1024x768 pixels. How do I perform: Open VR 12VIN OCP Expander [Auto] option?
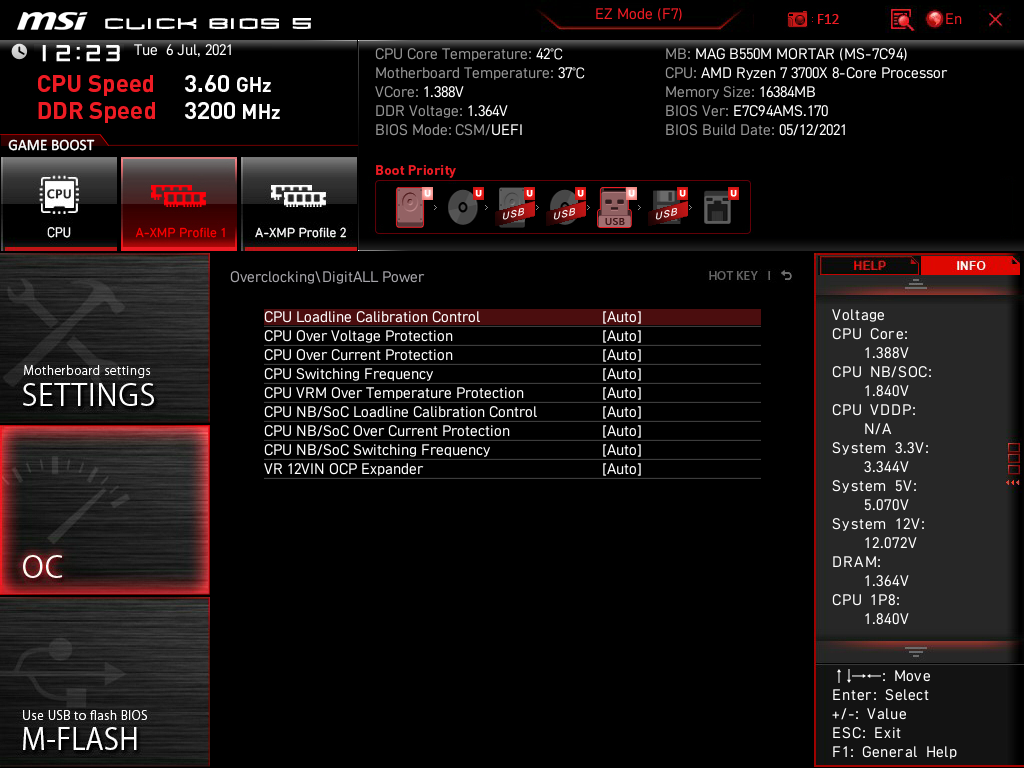click(512, 468)
